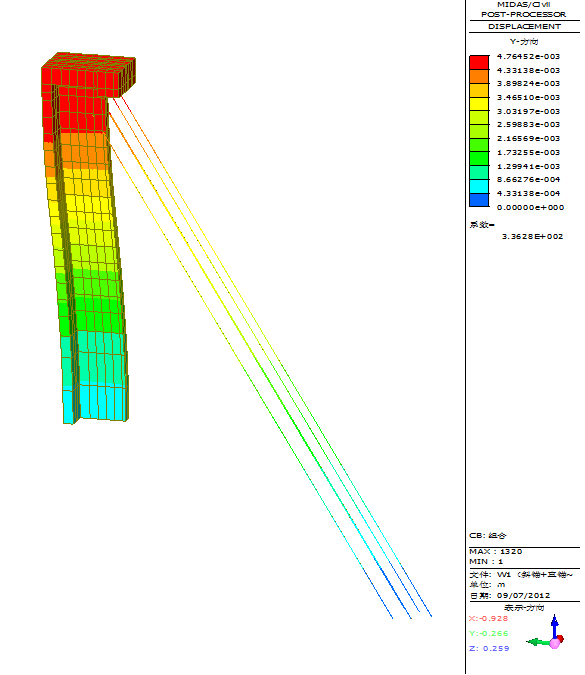
Task: Click the green 1.73255e-003 legend color
Action: click(479, 159)
